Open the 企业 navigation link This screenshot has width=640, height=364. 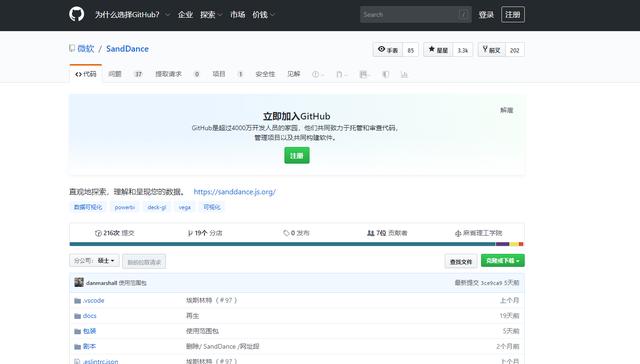pos(185,15)
